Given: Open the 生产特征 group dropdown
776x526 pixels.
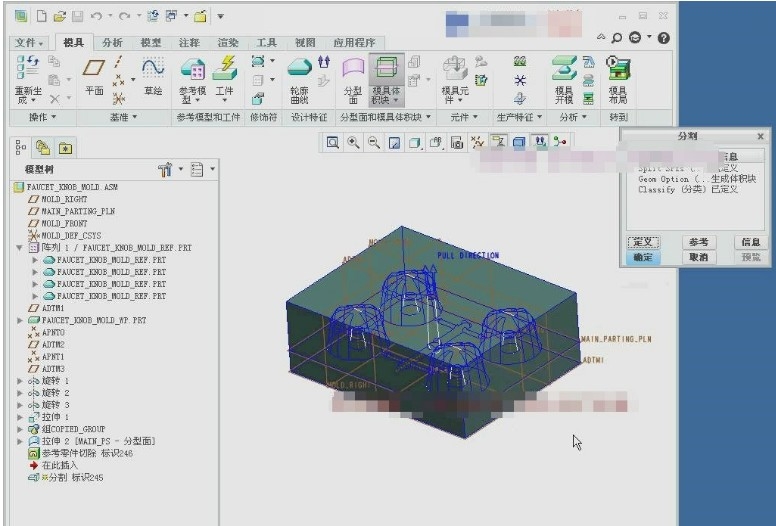Looking at the screenshot, I should coord(519,117).
